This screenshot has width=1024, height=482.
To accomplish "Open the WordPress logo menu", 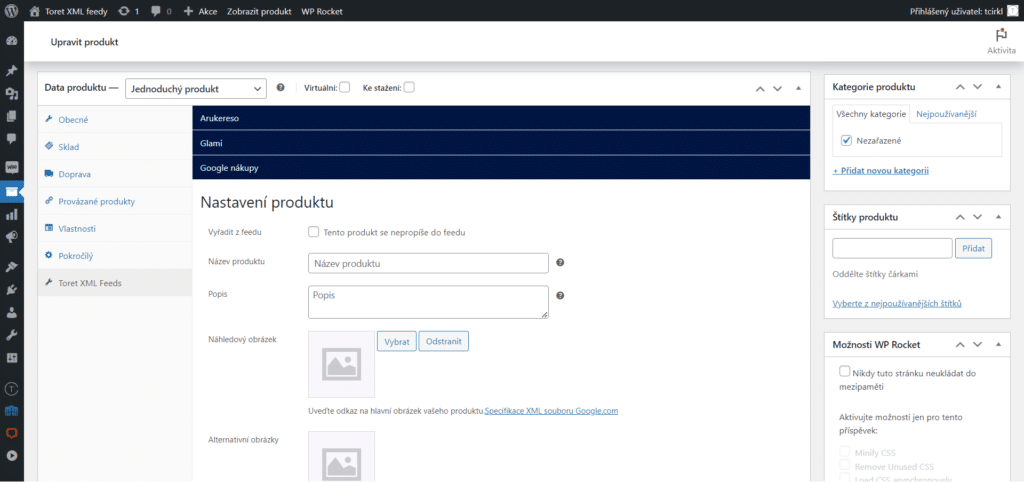I will 11,11.
